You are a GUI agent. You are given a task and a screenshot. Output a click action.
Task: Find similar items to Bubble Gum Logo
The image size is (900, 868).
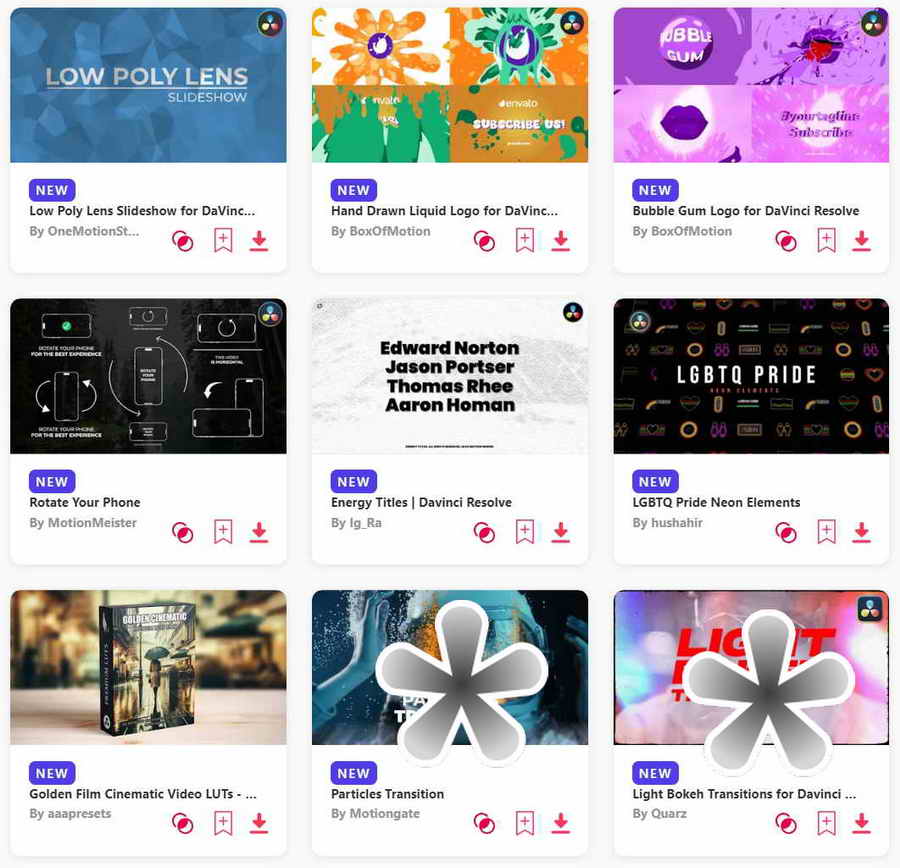[x=786, y=241]
